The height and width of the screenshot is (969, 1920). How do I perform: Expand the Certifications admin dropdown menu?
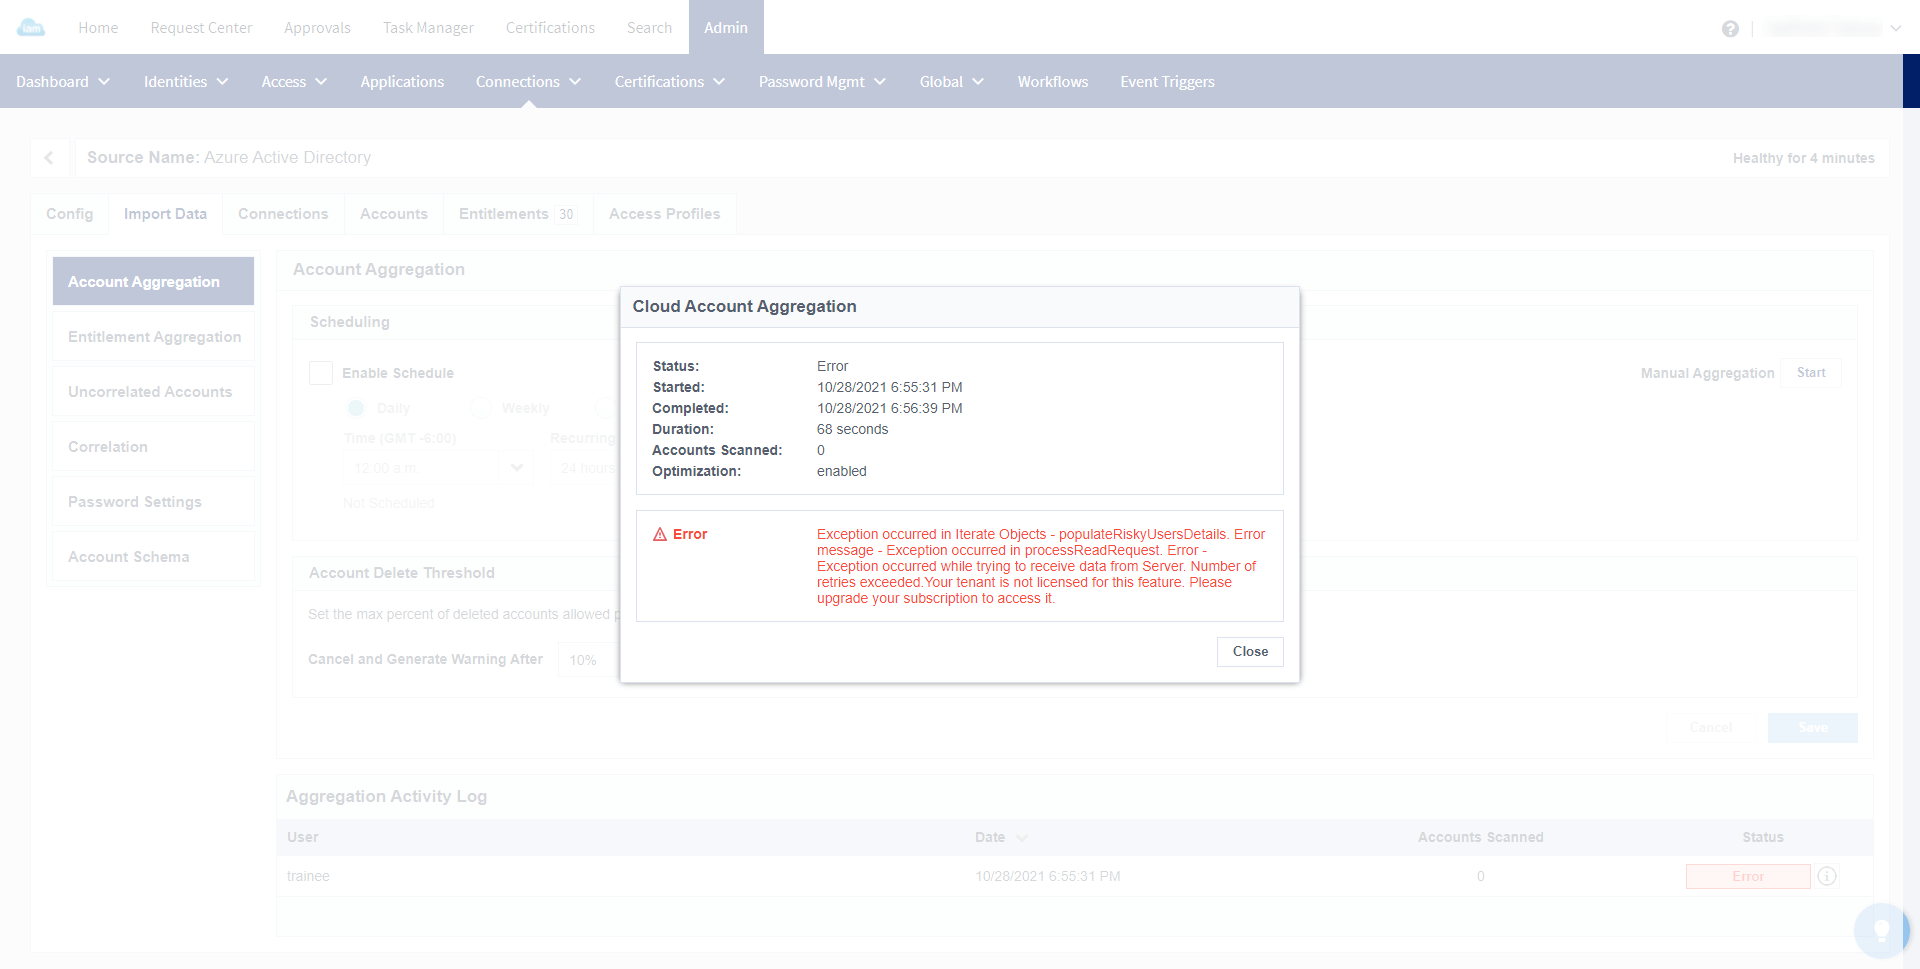670,82
